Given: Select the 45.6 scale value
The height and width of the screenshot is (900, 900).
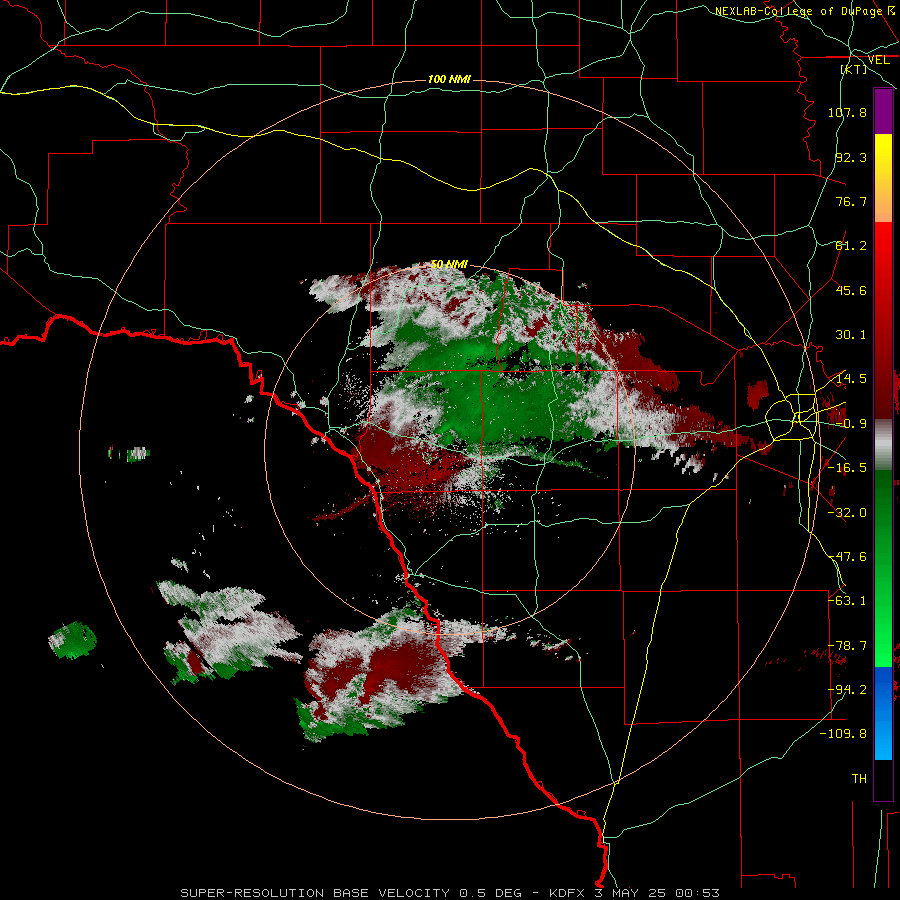Looking at the screenshot, I should pyautogui.click(x=851, y=290).
